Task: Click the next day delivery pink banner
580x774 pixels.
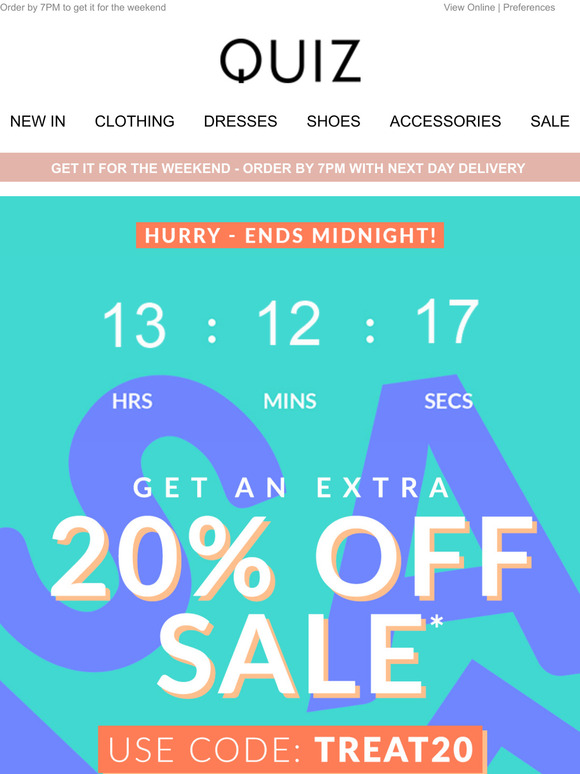Action: click(x=290, y=168)
